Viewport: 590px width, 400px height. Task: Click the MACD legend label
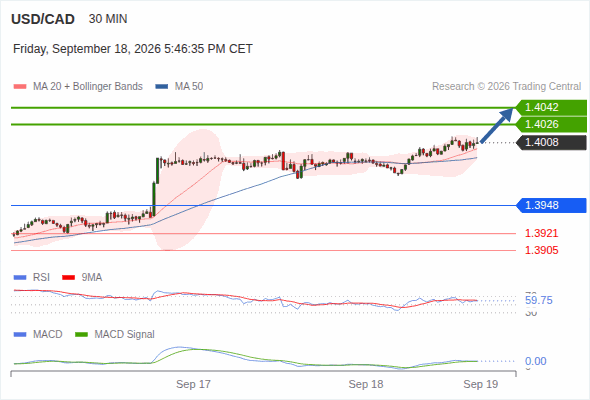(47, 334)
